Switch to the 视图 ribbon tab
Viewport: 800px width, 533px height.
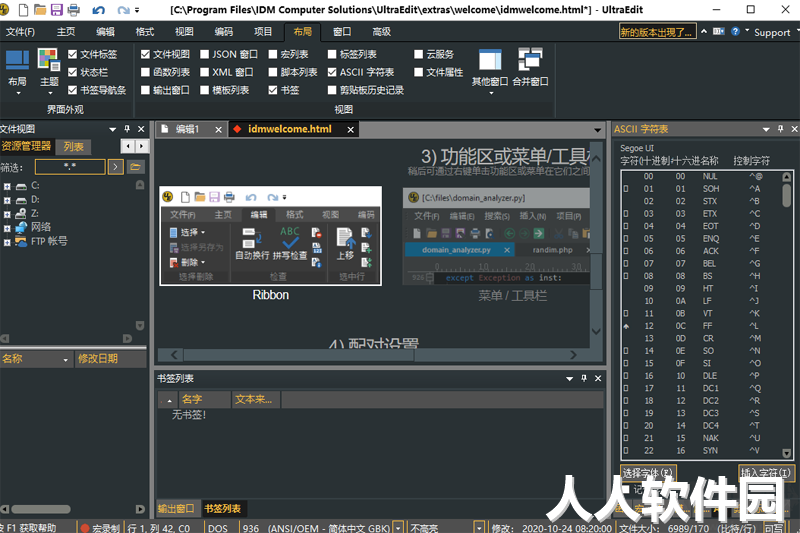tap(184, 32)
